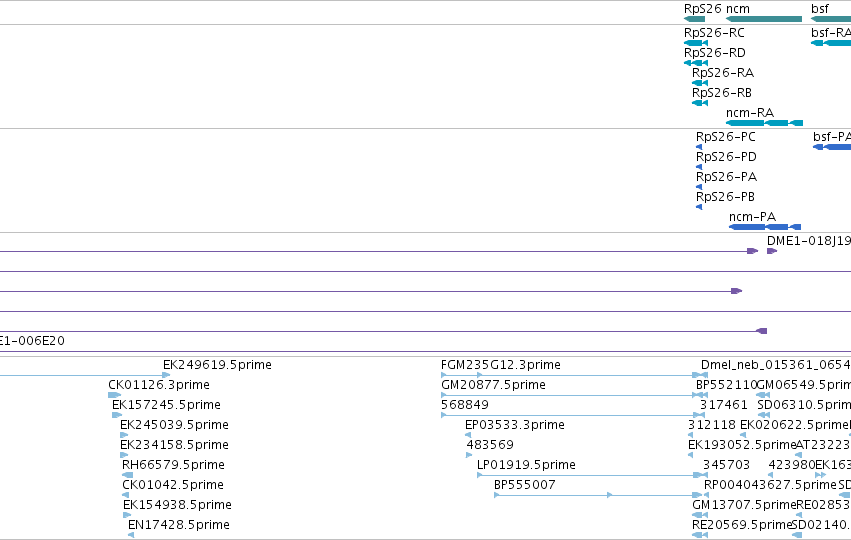
Task: Select the EK249619.5prime label
Action: (217, 365)
